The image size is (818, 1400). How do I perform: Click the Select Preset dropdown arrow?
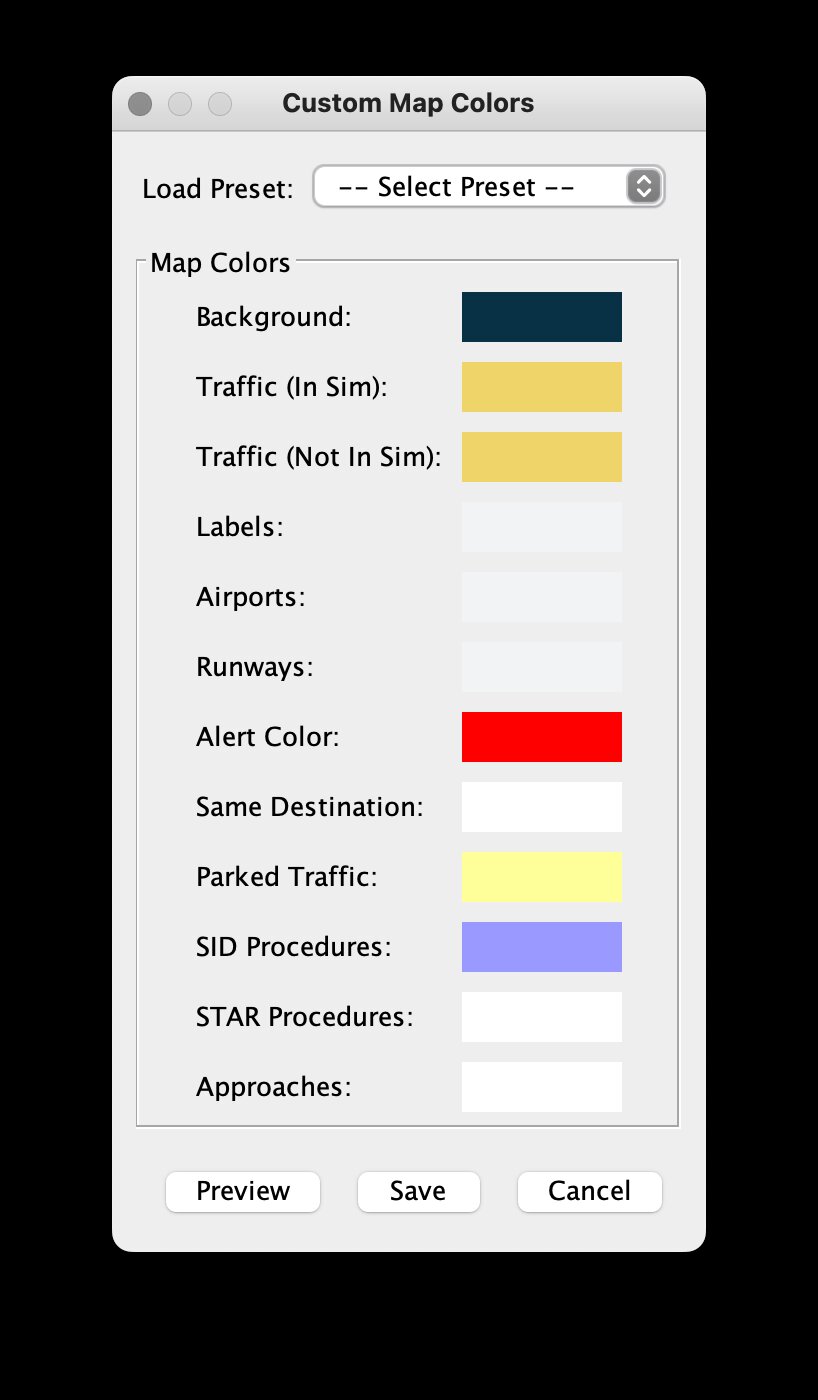coord(644,187)
